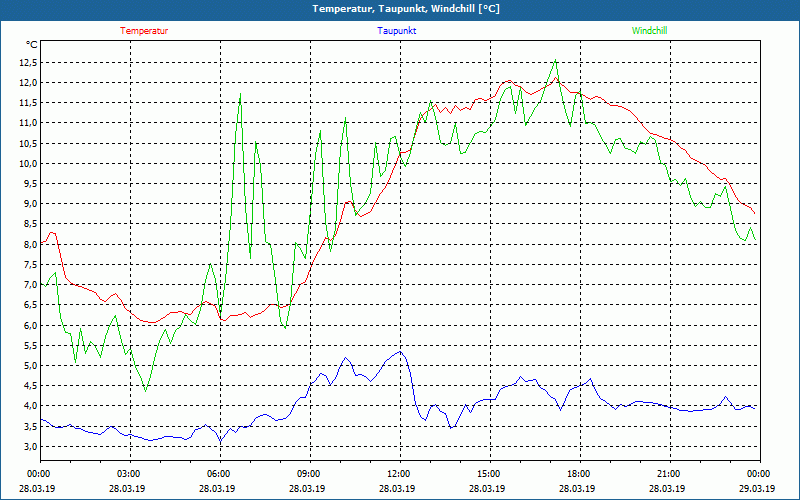This screenshot has width=800, height=500.
Task: Click the 21:00 time axis label
Action: click(668, 474)
